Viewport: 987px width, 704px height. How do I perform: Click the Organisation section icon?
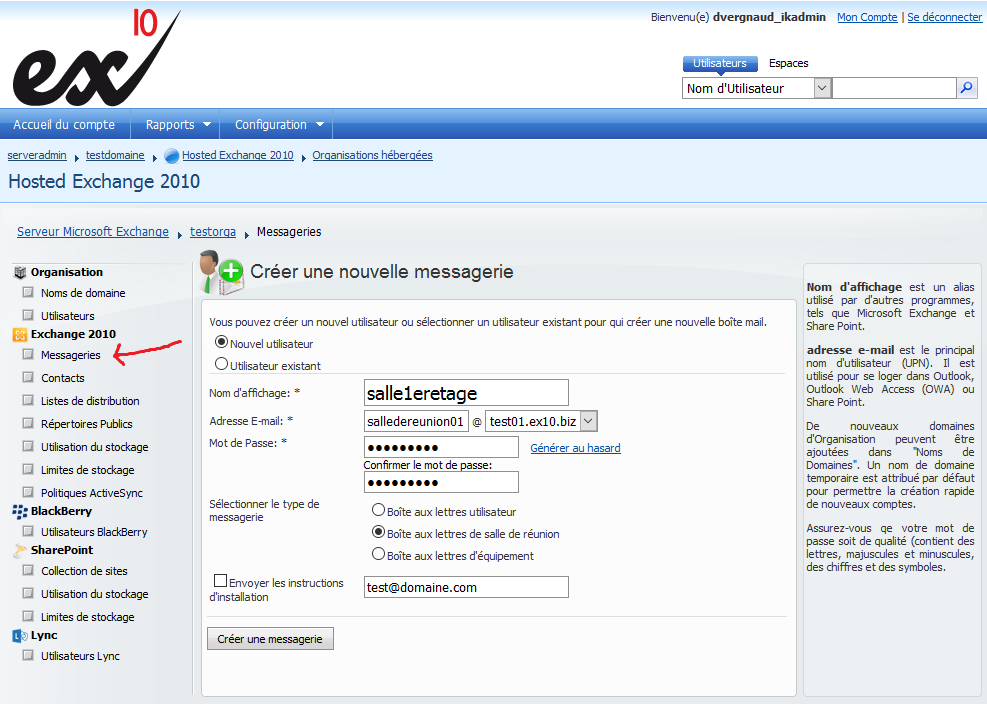(20, 272)
